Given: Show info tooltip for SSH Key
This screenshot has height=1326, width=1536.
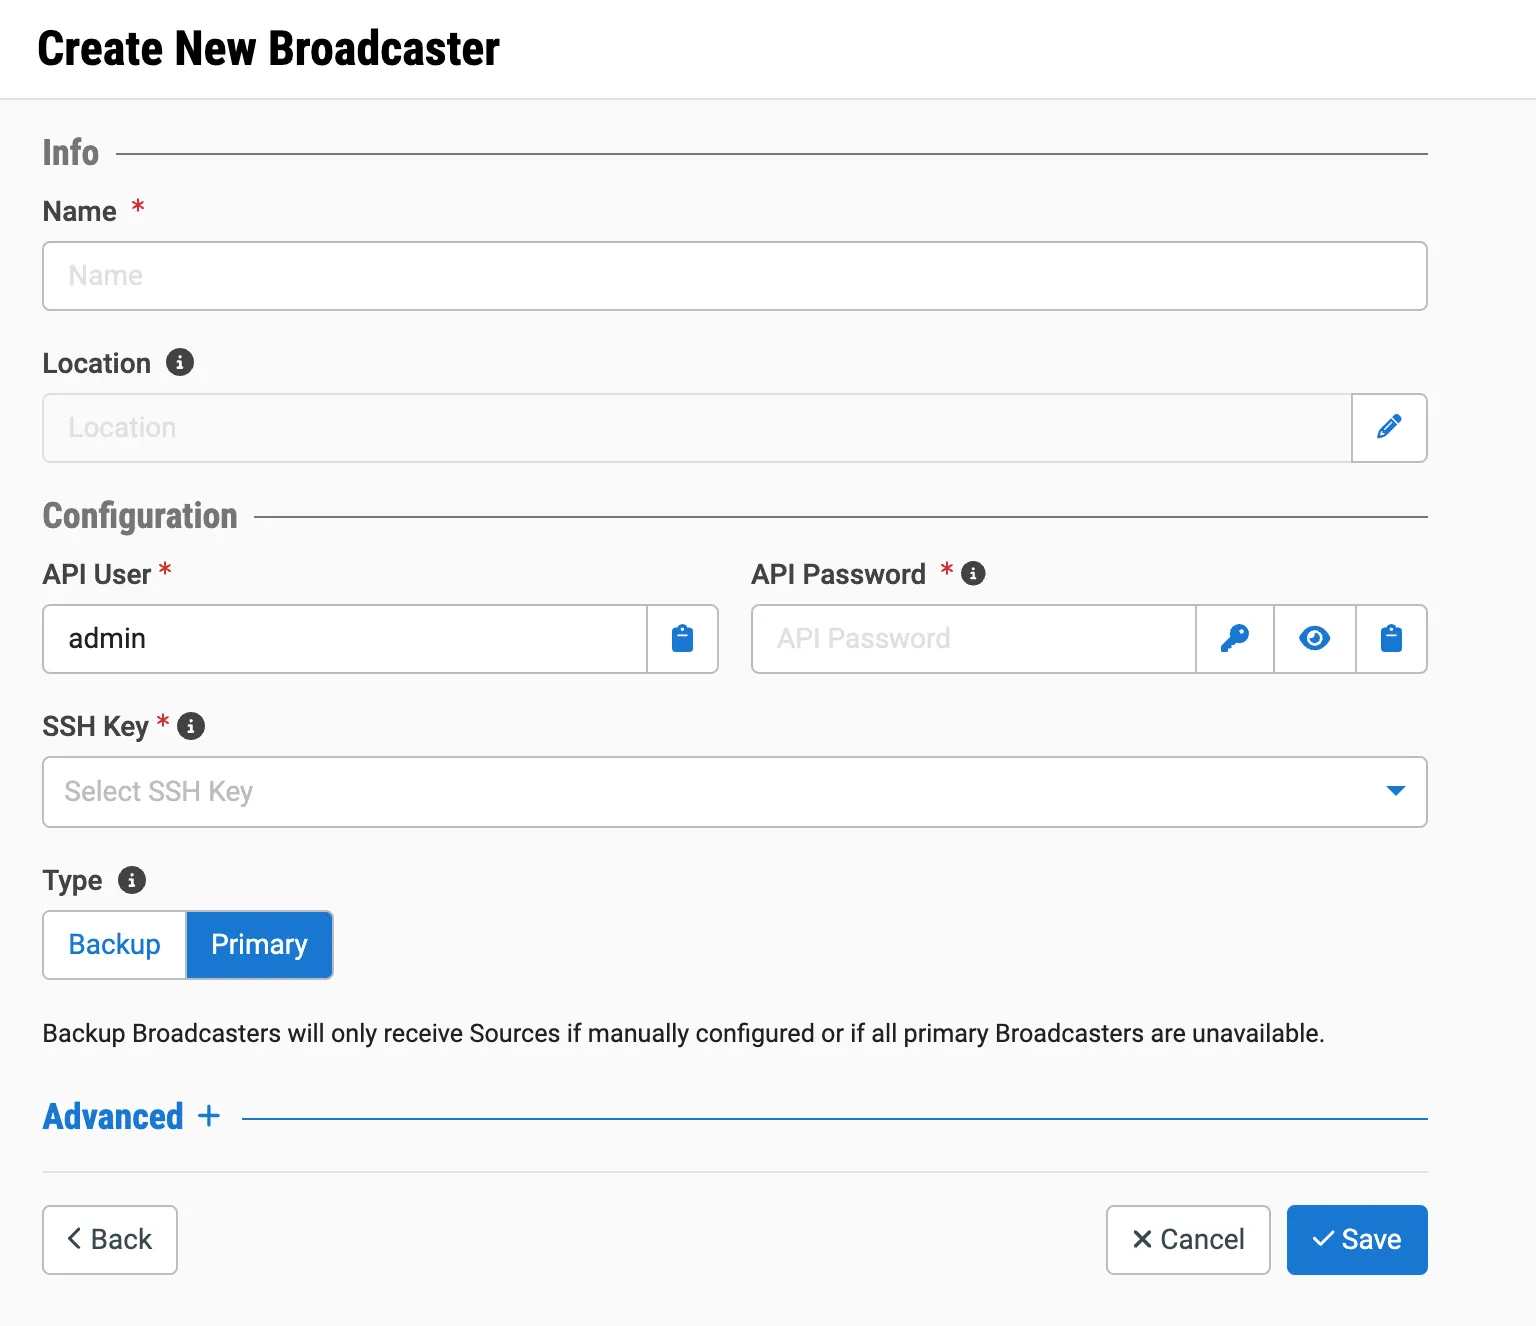Looking at the screenshot, I should click(191, 726).
